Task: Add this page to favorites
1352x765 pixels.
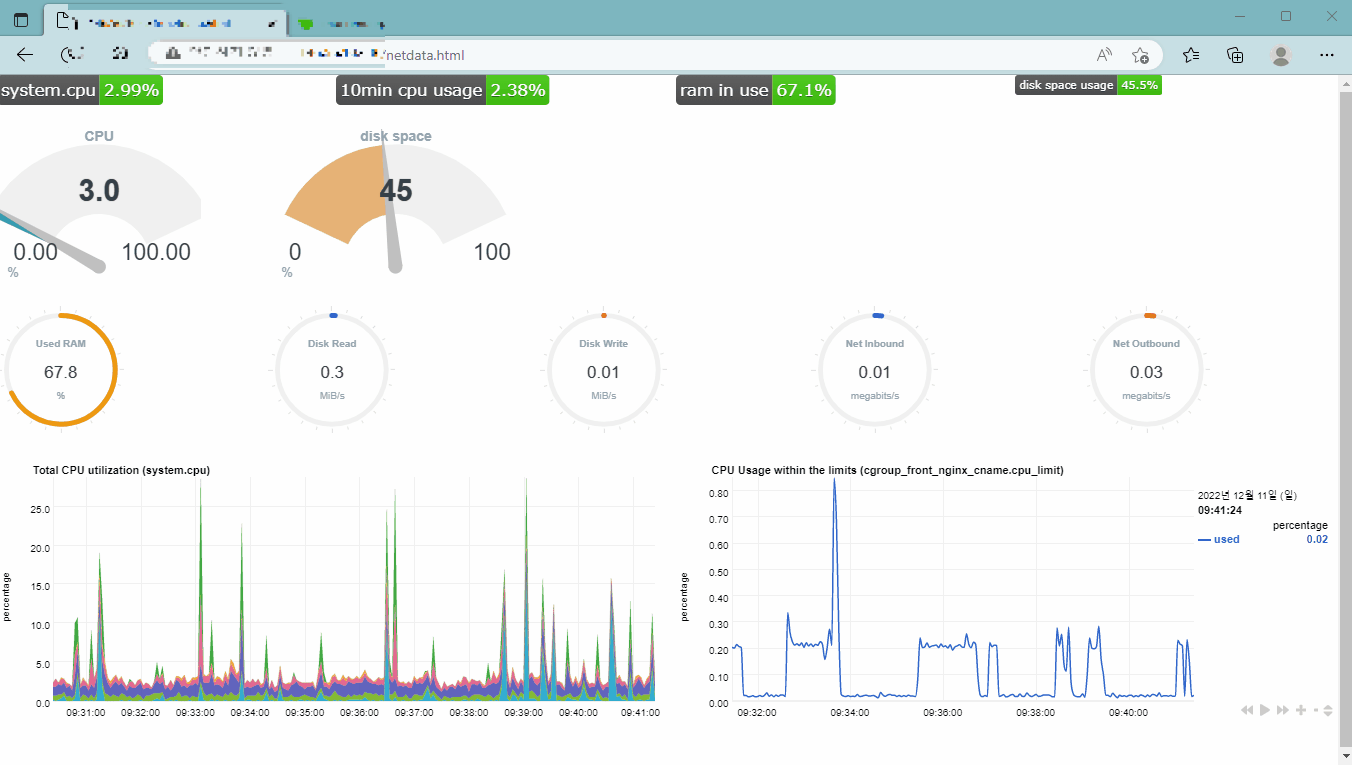Action: 1140,55
